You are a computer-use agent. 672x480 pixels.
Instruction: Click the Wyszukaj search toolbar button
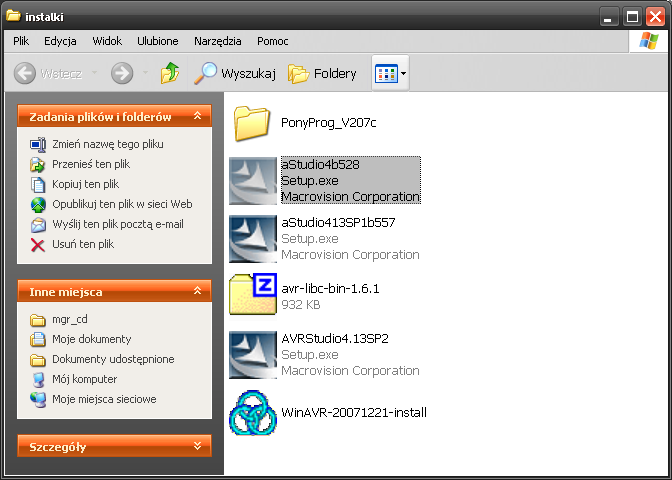(x=235, y=73)
